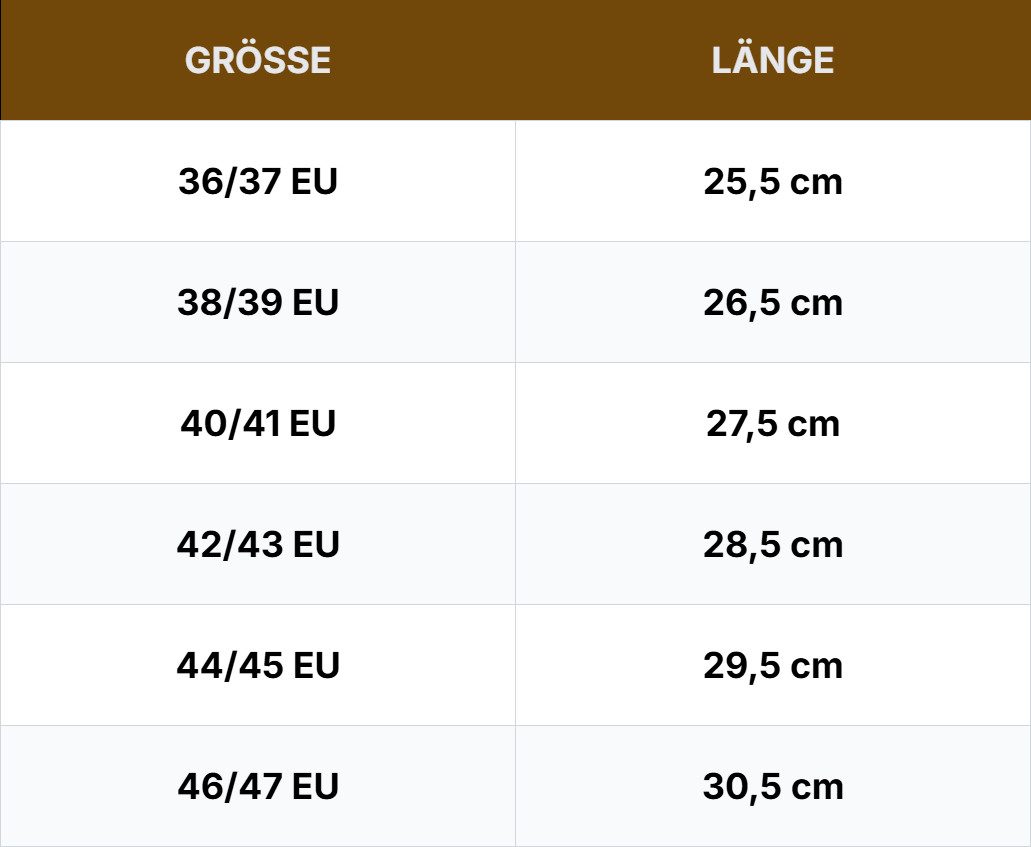Click the 25,5 cm length value
This screenshot has width=1031, height=847.
pyautogui.click(x=773, y=182)
